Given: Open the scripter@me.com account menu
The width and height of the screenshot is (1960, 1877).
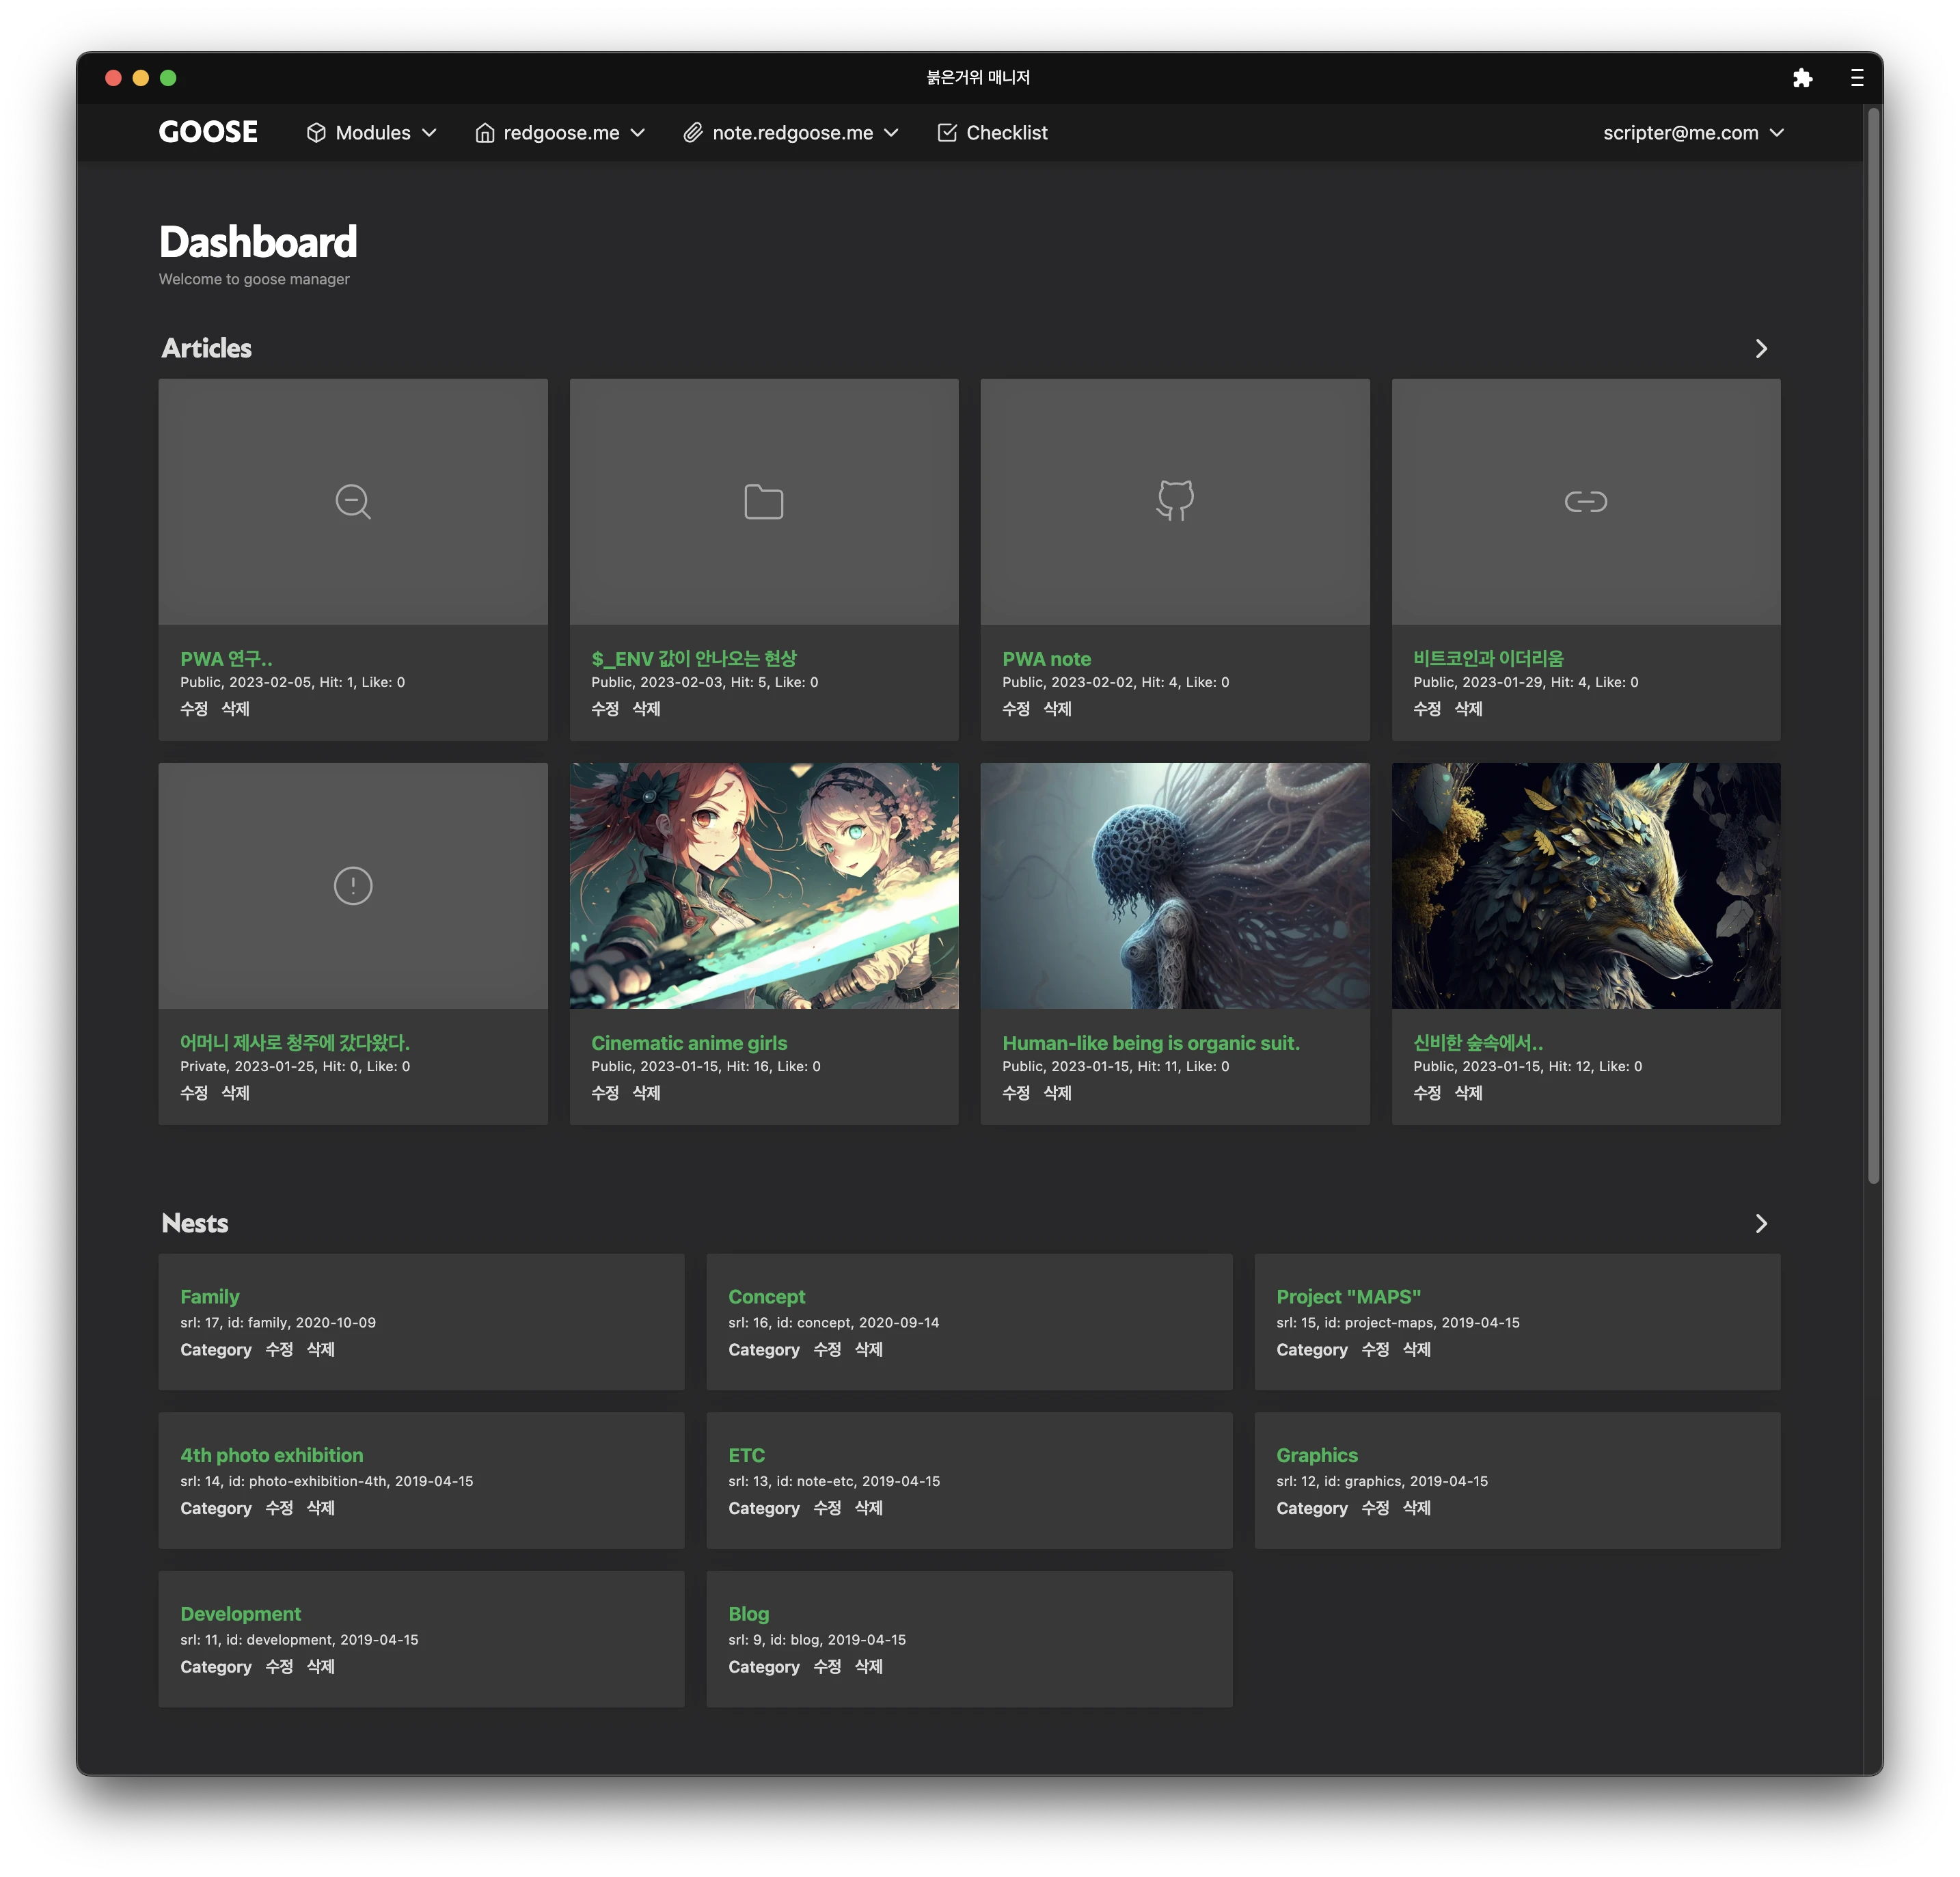Looking at the screenshot, I should pos(1693,133).
